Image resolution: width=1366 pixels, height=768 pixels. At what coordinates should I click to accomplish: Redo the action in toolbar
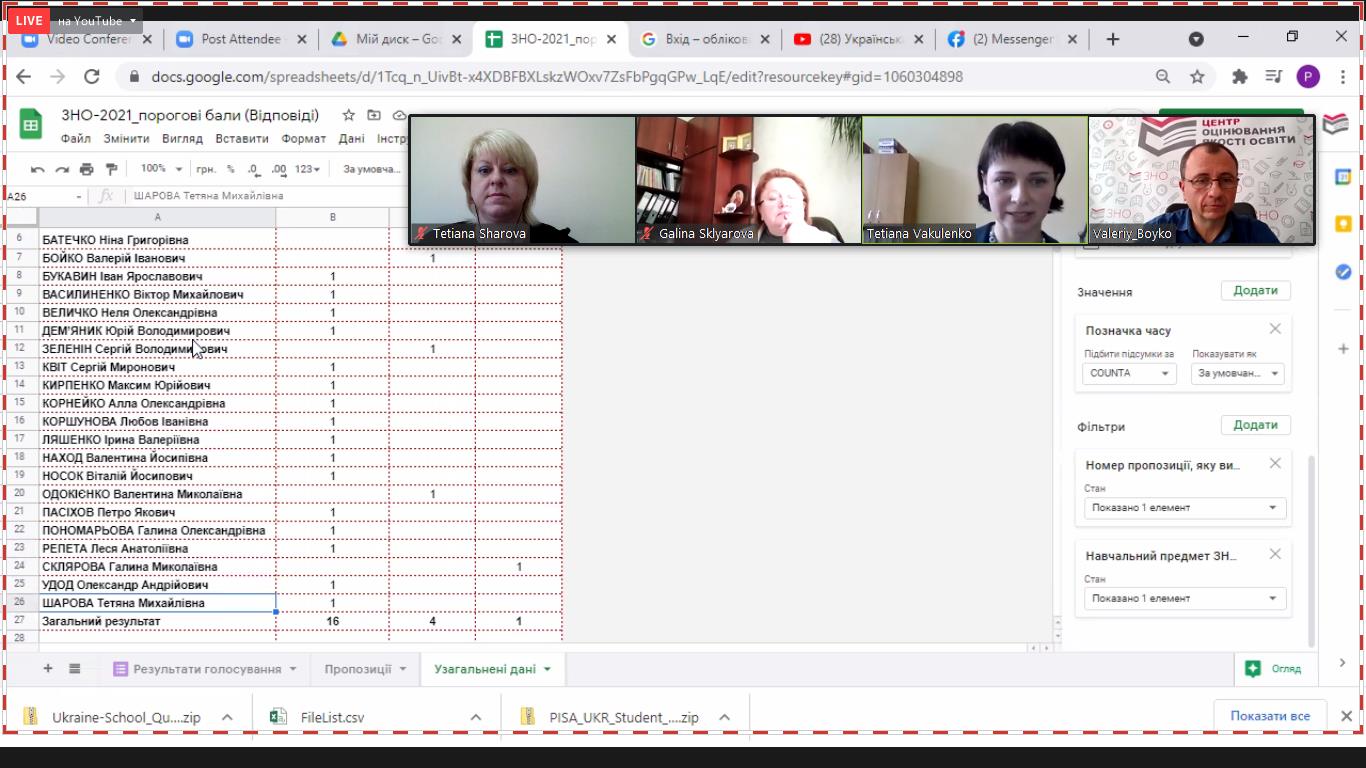pos(62,169)
